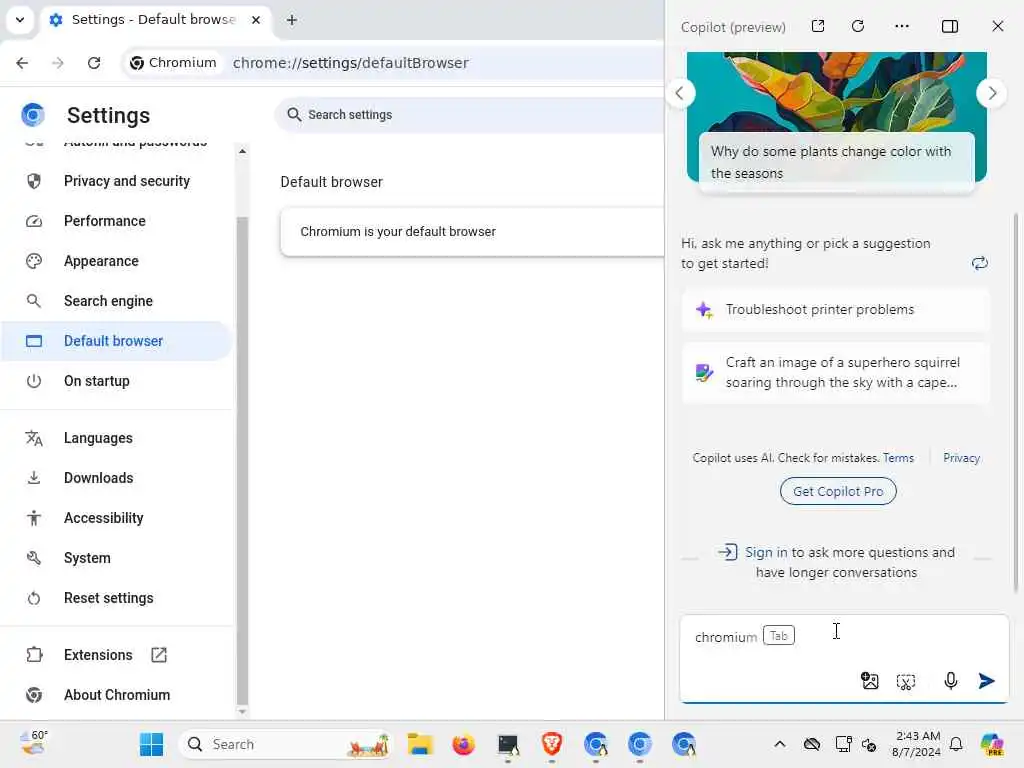Toggle Copilot split-pane layout icon
Image resolution: width=1024 pixels, height=768 pixels.
point(950,26)
